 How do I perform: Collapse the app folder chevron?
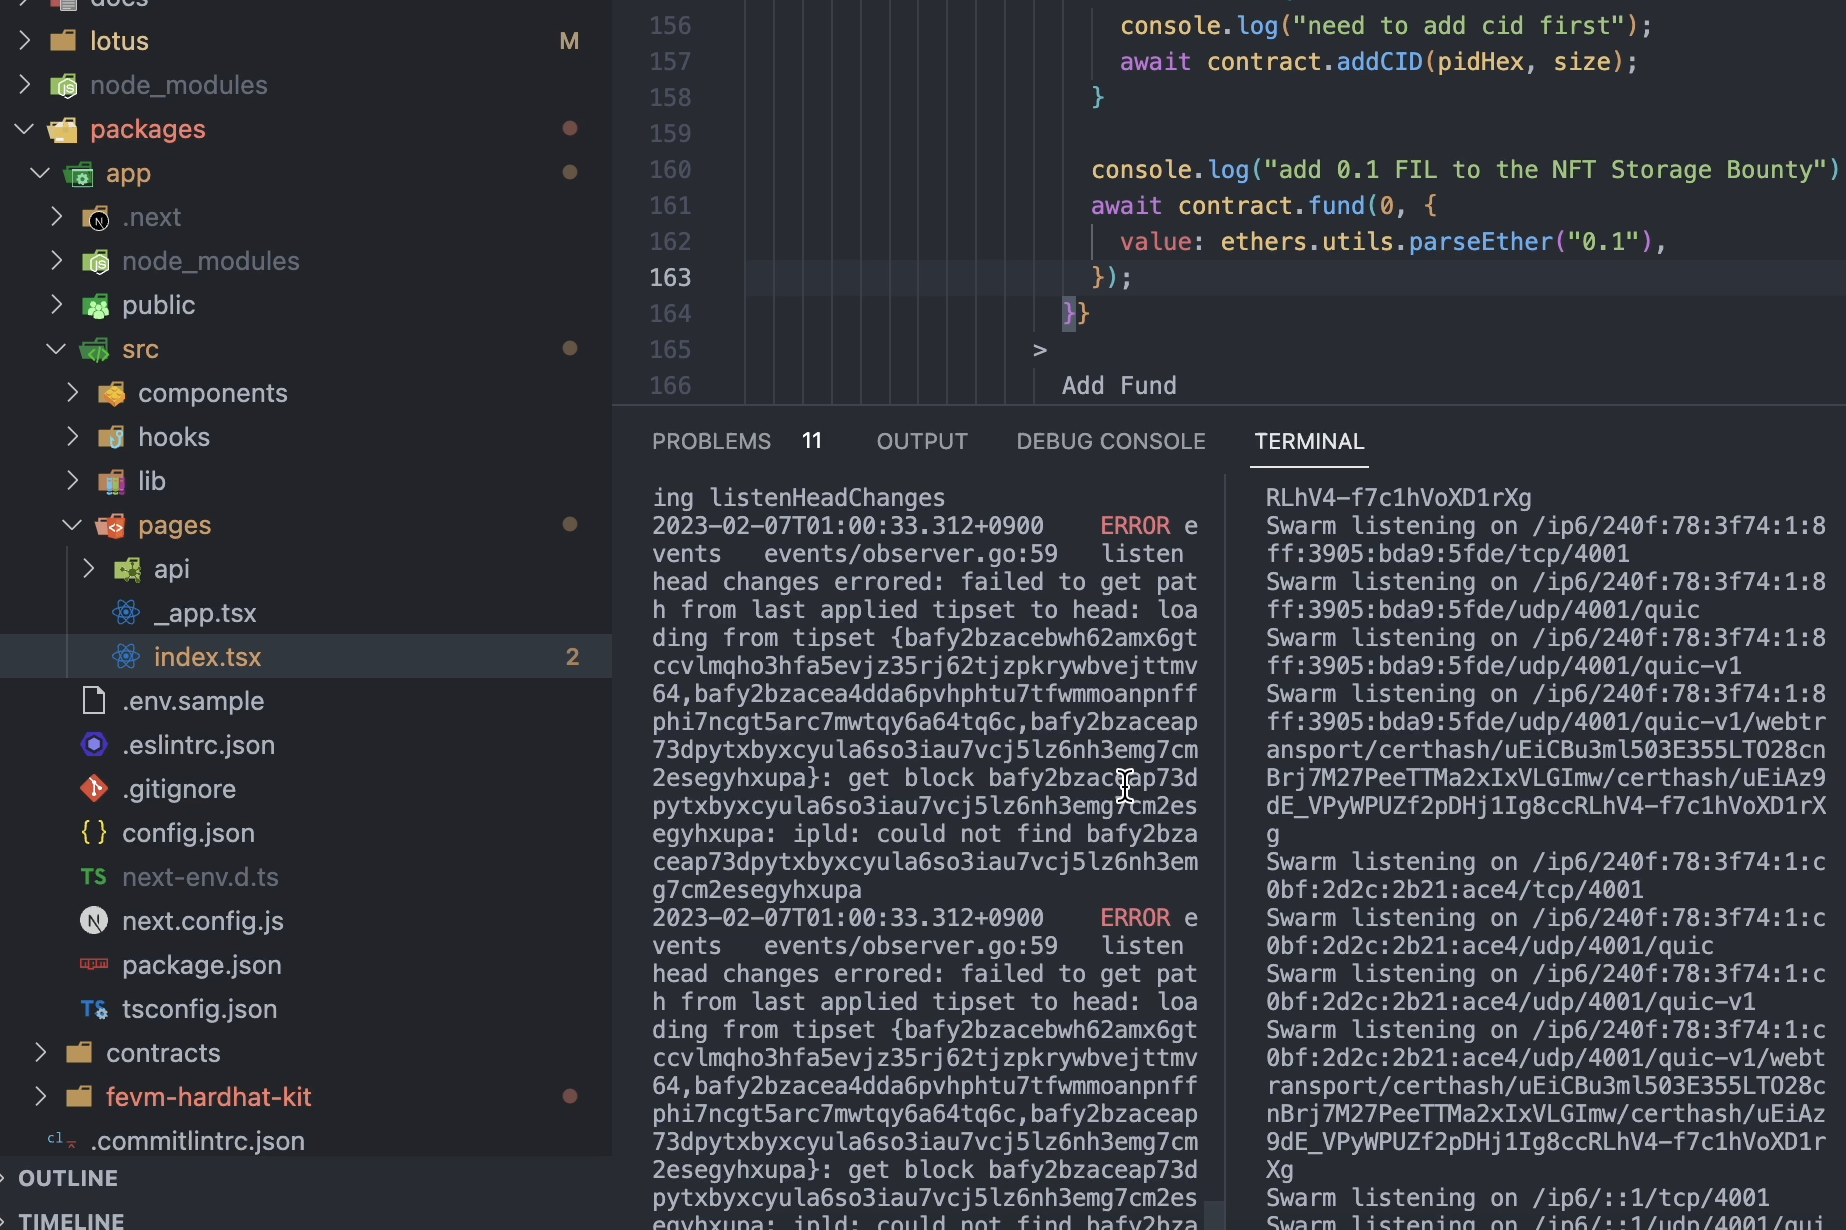pyautogui.click(x=41, y=173)
